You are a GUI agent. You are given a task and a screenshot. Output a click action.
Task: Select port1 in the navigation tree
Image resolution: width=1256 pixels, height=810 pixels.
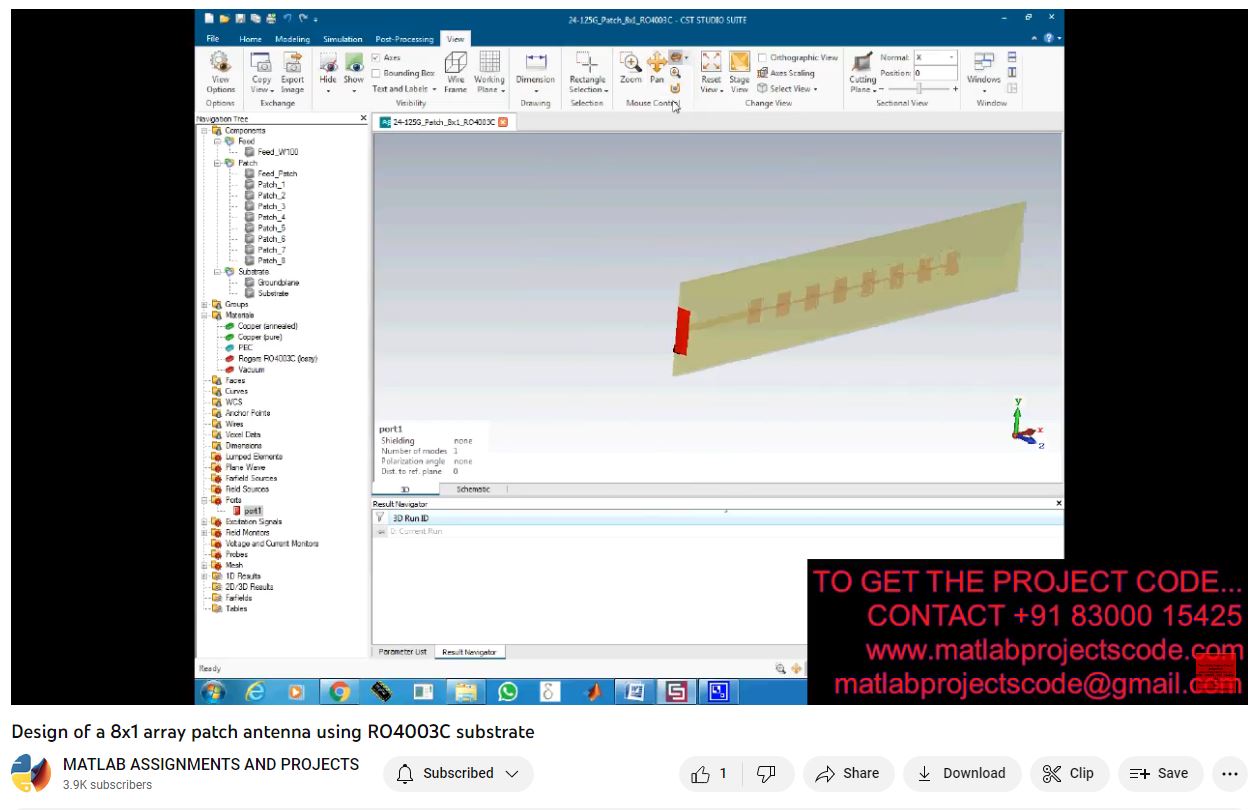tap(253, 511)
